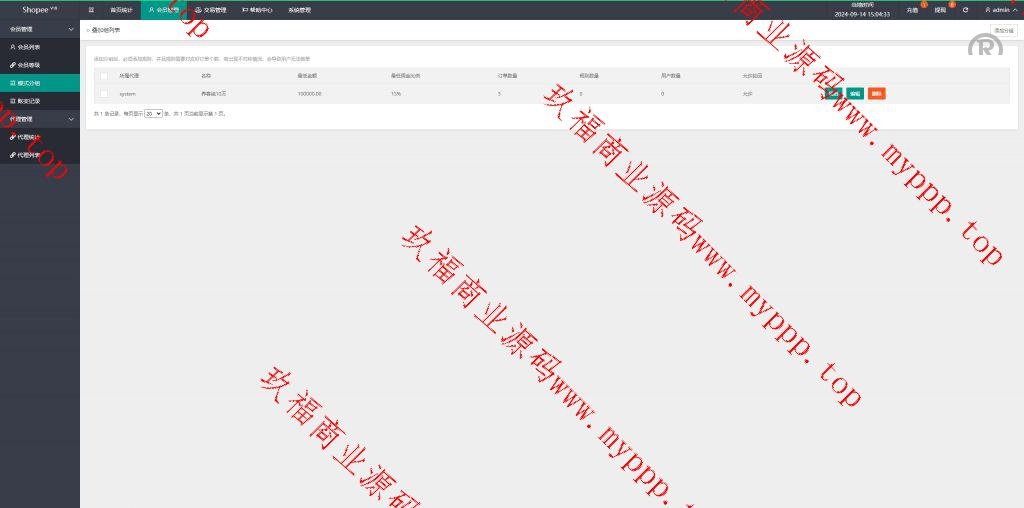Open 会员列表 from the sidebar
Image resolution: width=1024 pixels, height=508 pixels.
pyautogui.click(x=28, y=47)
